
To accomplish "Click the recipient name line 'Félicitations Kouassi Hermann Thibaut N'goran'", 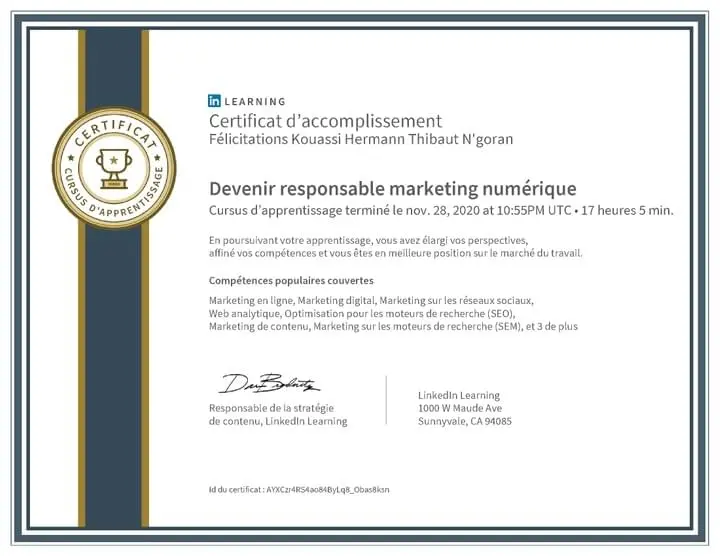I will click(361, 139).
